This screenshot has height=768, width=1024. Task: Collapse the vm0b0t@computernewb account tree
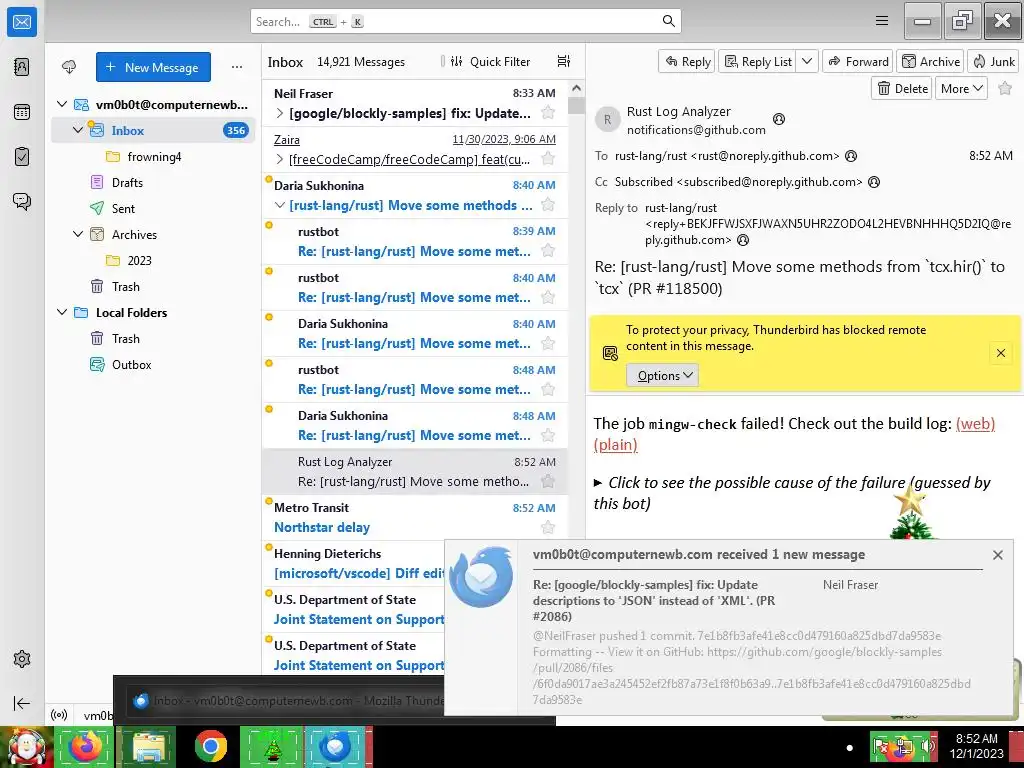pos(62,104)
